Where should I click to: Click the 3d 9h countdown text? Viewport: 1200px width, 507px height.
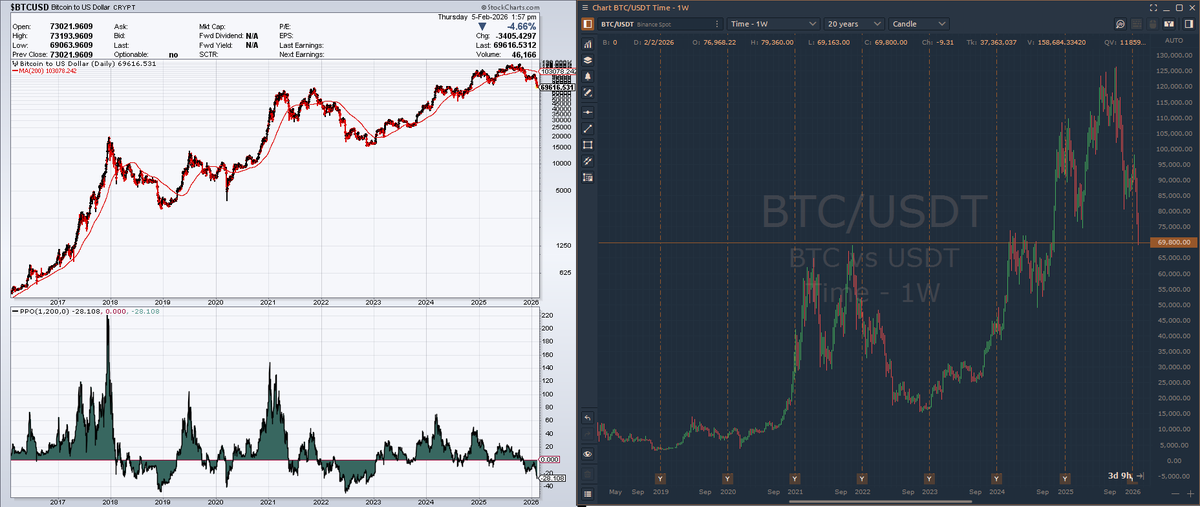pos(1120,475)
